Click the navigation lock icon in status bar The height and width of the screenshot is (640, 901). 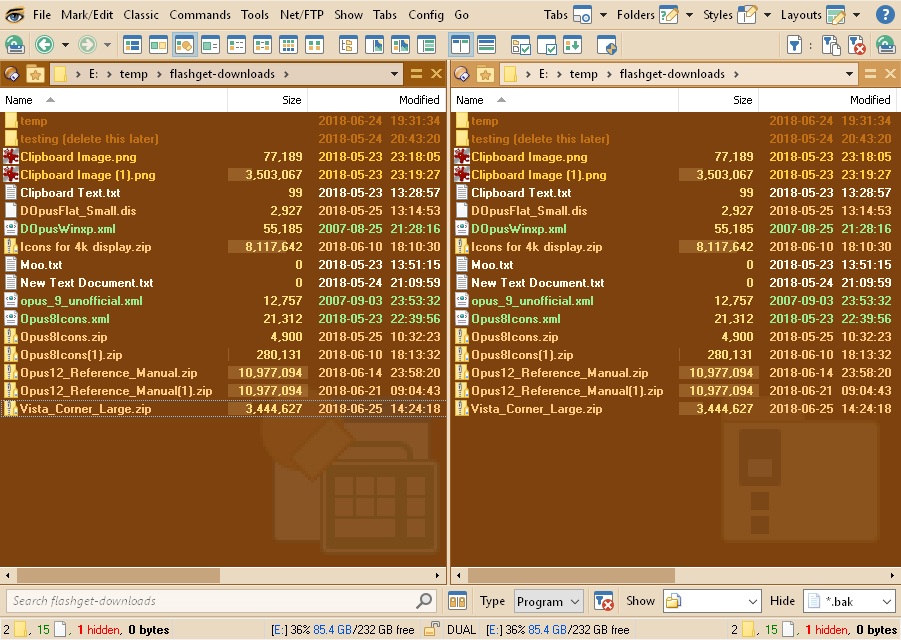pos(432,630)
